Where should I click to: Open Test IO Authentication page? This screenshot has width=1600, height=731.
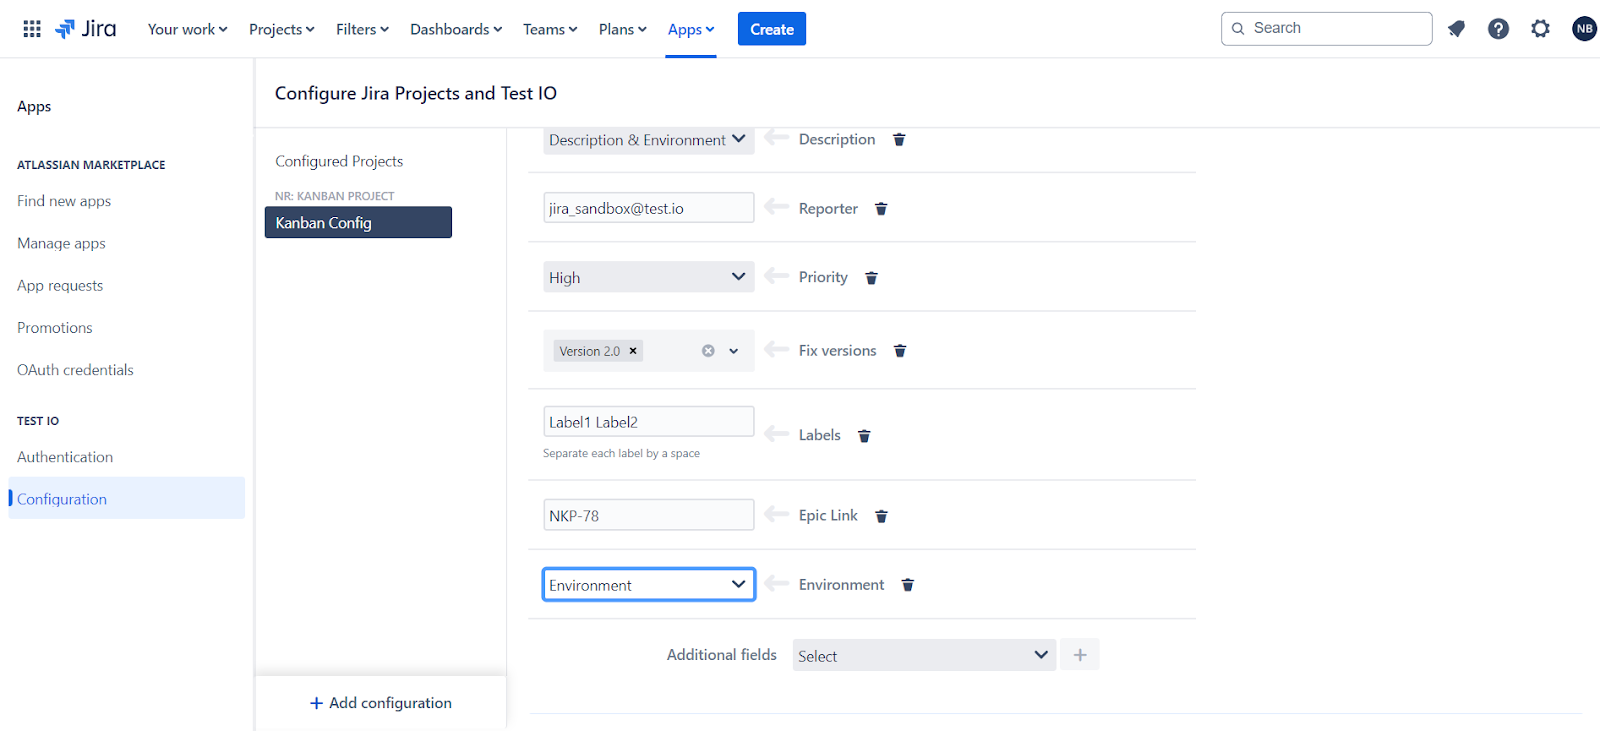(x=65, y=456)
